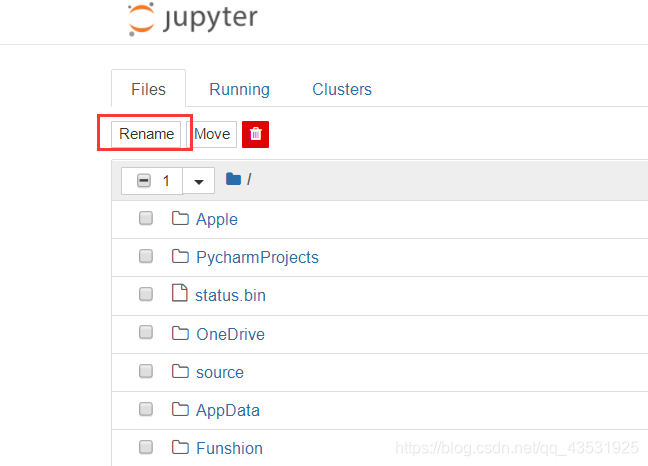
Task: Click the selected count number 1
Action: (x=166, y=181)
